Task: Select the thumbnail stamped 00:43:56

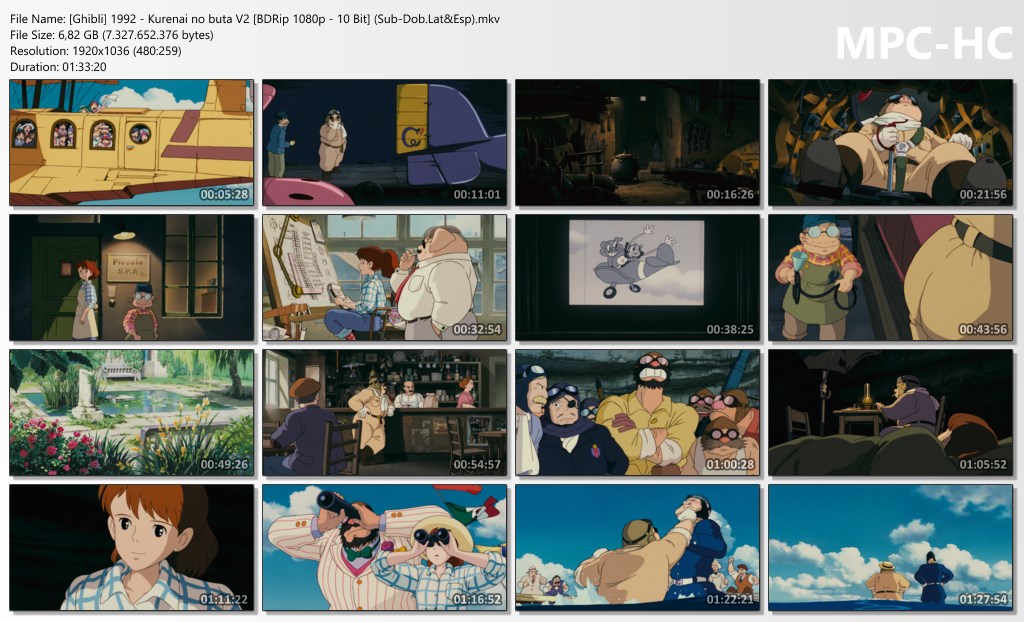Action: 890,278
